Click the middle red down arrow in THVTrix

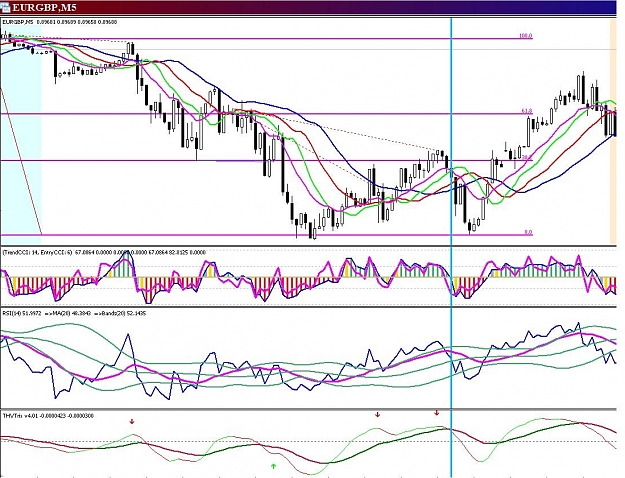click(377, 415)
